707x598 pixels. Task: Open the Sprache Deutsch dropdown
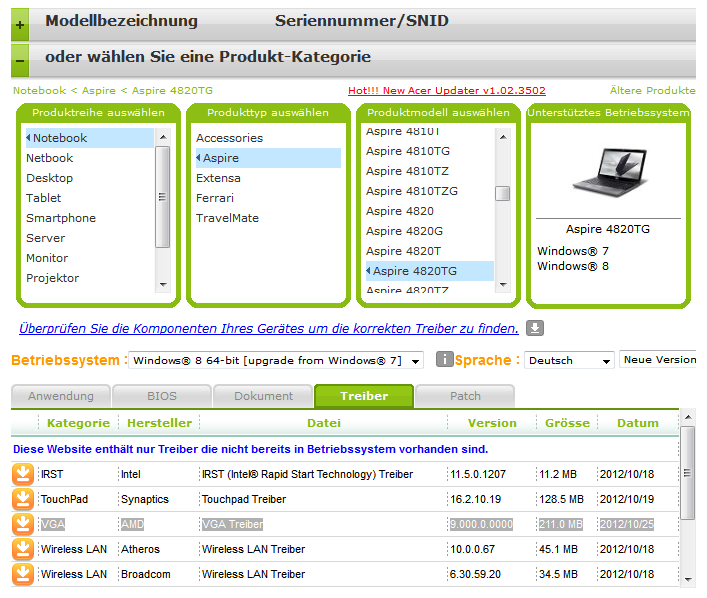[x=569, y=360]
